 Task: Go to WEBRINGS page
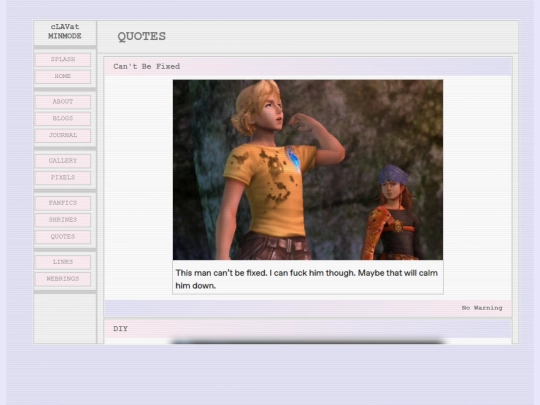pyautogui.click(x=63, y=279)
